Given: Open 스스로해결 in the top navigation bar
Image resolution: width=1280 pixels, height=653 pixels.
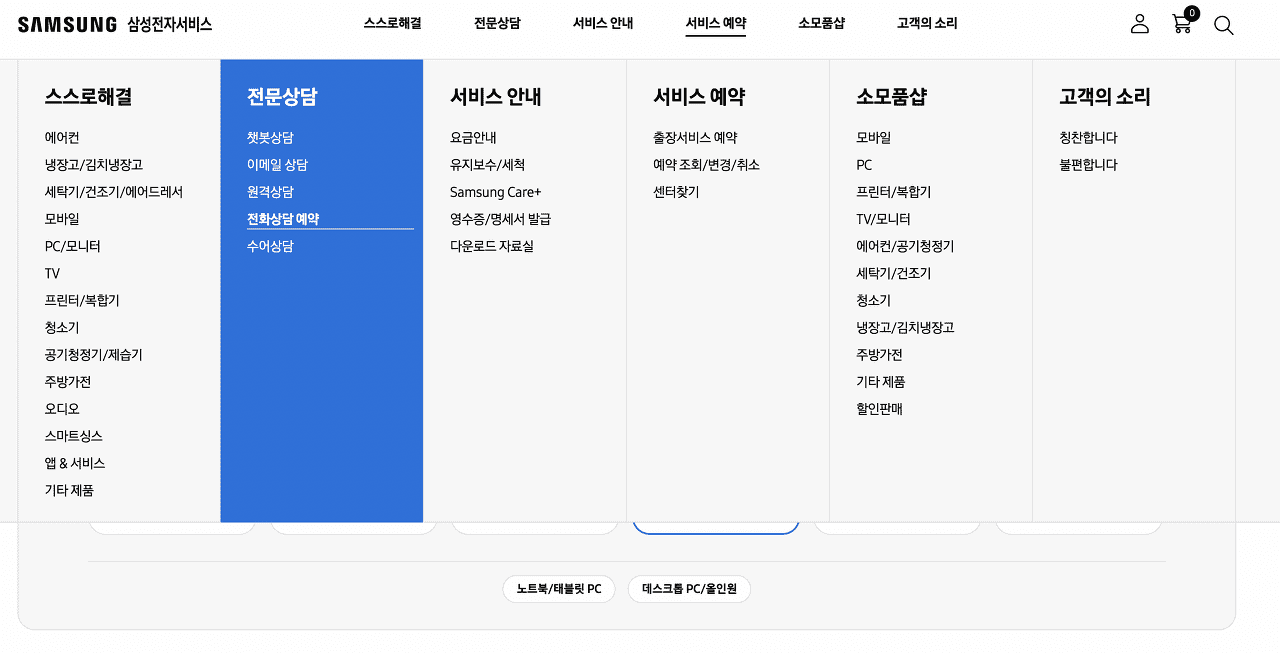Looking at the screenshot, I should (x=392, y=23).
